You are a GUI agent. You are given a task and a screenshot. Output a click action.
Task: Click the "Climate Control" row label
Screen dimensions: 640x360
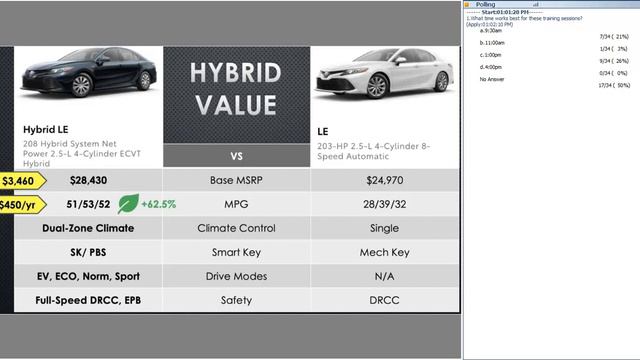[236, 228]
